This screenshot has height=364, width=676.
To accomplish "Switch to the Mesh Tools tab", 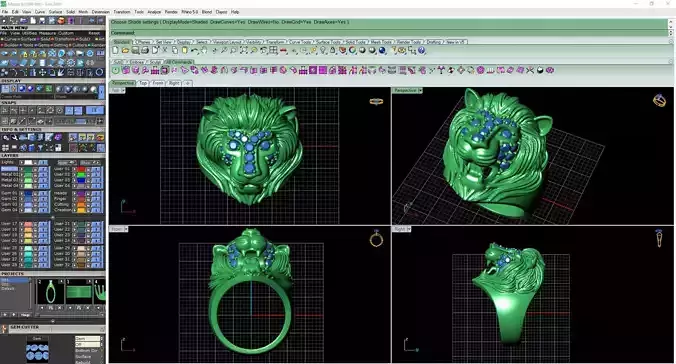I will tap(381, 42).
